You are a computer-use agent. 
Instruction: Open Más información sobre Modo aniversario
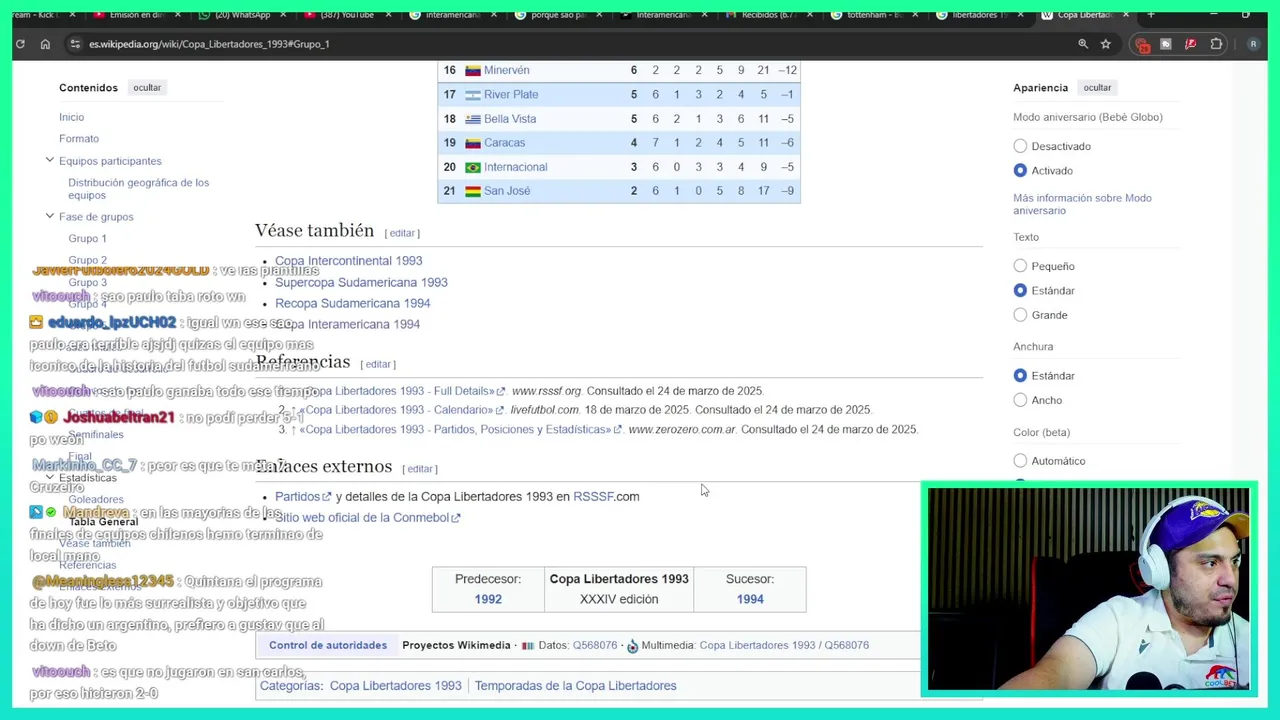click(x=1082, y=204)
